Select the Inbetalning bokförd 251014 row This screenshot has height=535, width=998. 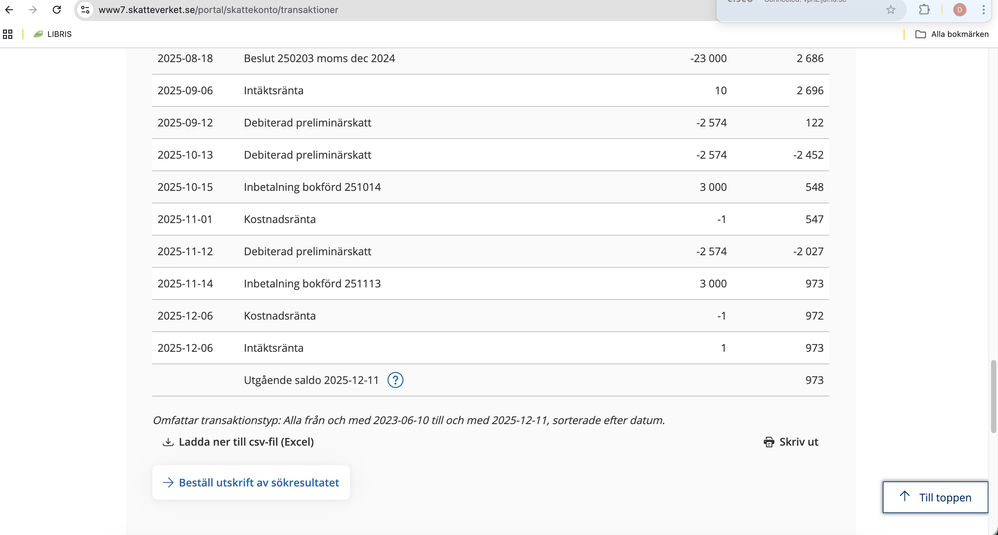point(490,187)
